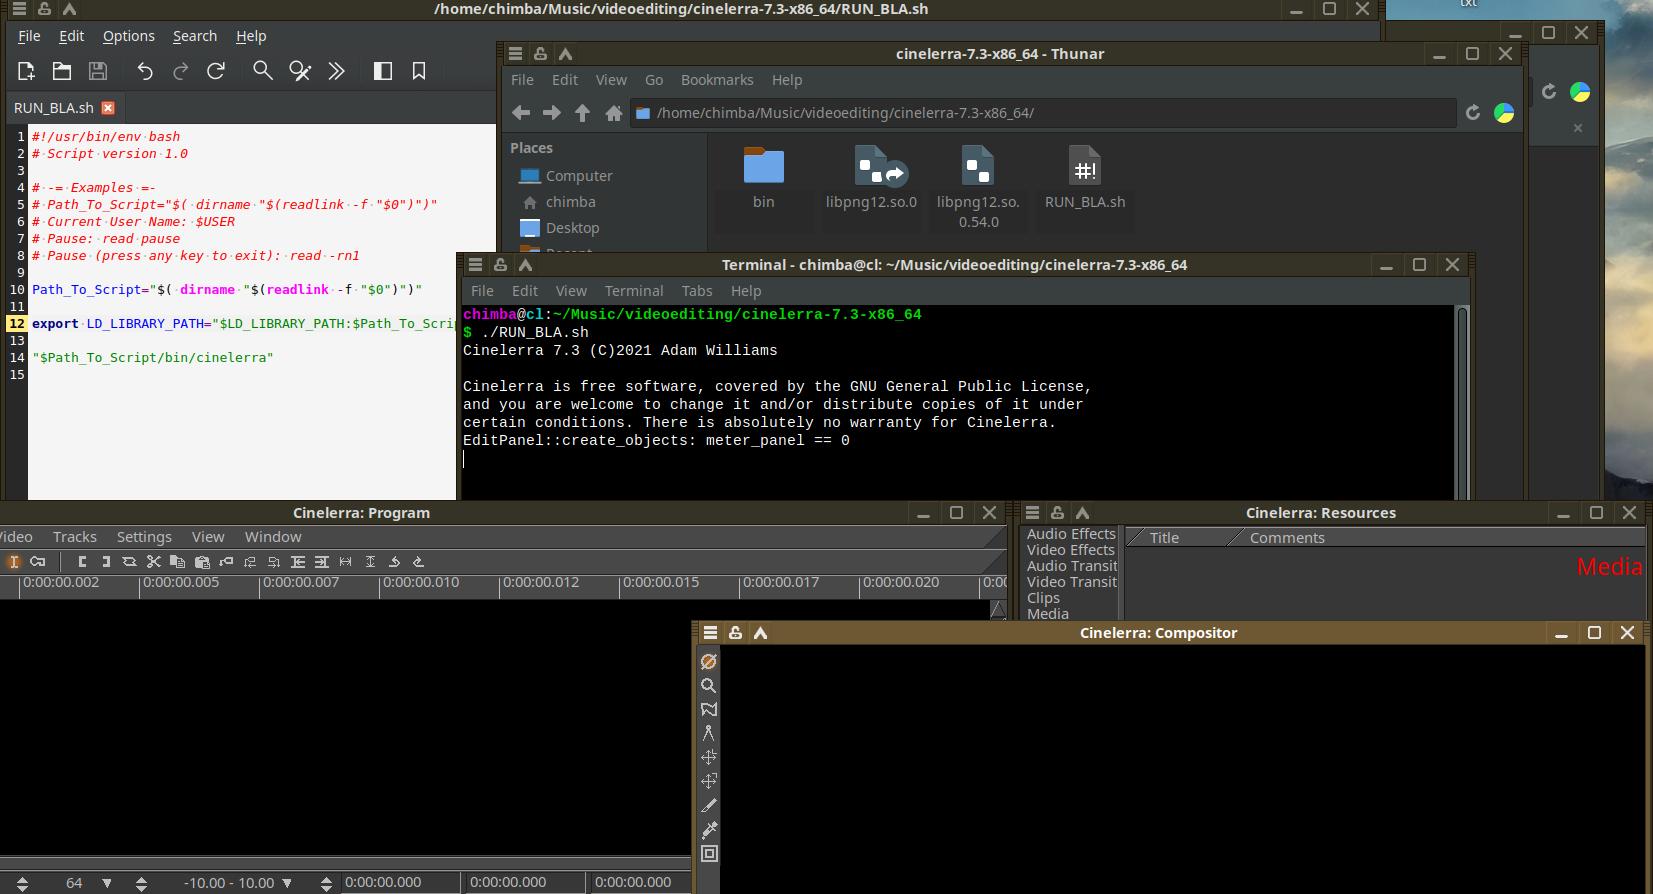Select the ruler measure tool in Compositor
This screenshot has width=1653, height=894.
click(x=708, y=734)
